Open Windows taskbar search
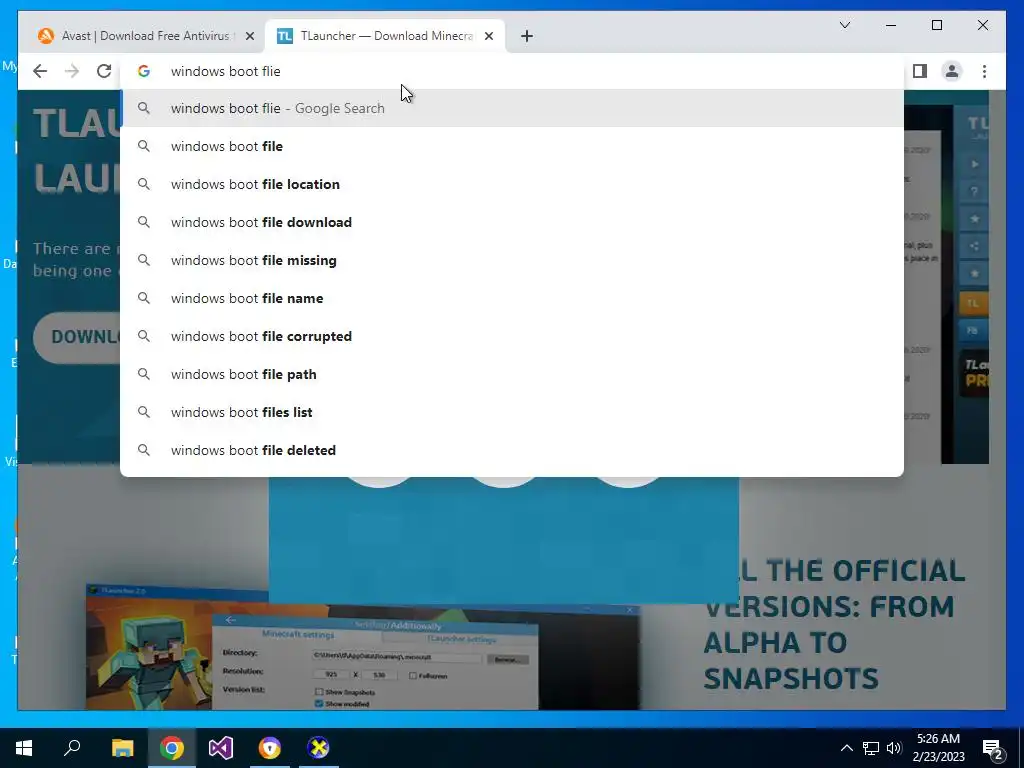 (x=72, y=748)
